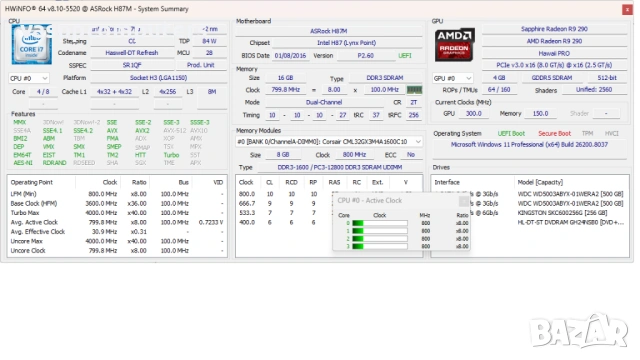This screenshot has width=640, height=360.
Task: Click the Haswell-DT Refresh codename field
Action: coord(131,53)
